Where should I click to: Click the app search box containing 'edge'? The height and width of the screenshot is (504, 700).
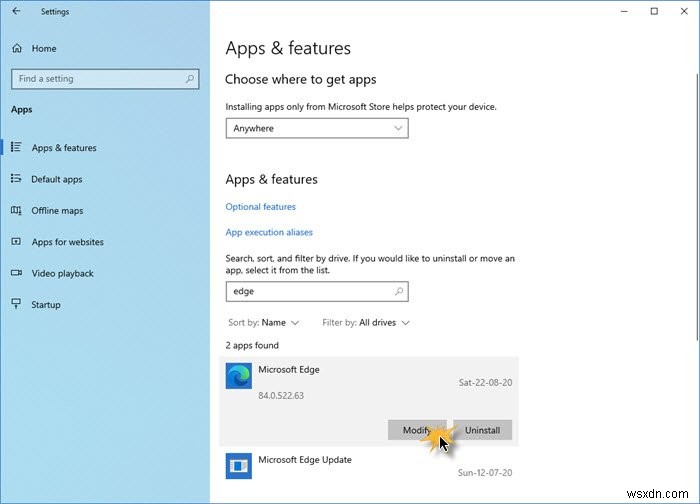point(317,292)
